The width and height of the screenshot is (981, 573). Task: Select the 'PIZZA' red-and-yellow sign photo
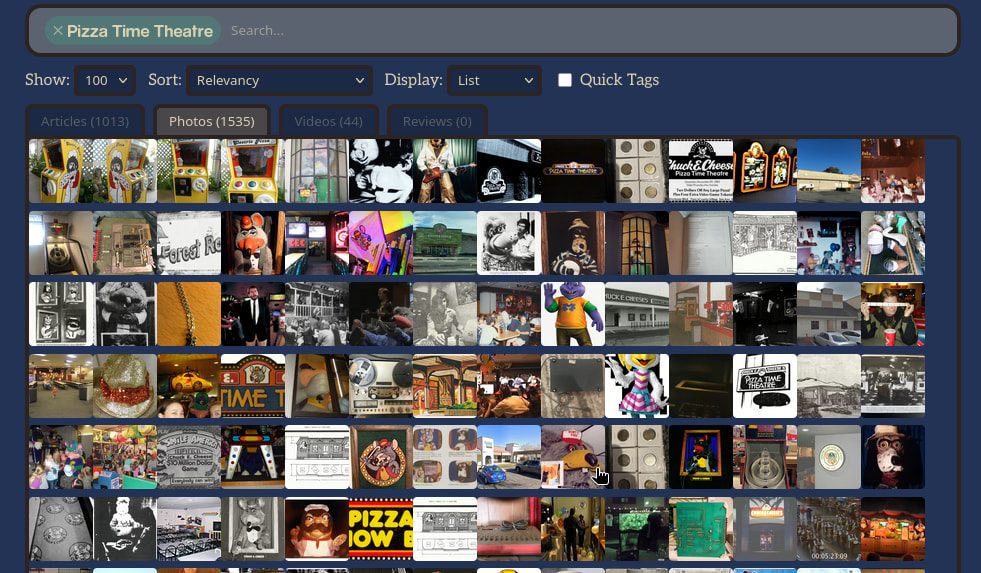pyautogui.click(x=381, y=530)
